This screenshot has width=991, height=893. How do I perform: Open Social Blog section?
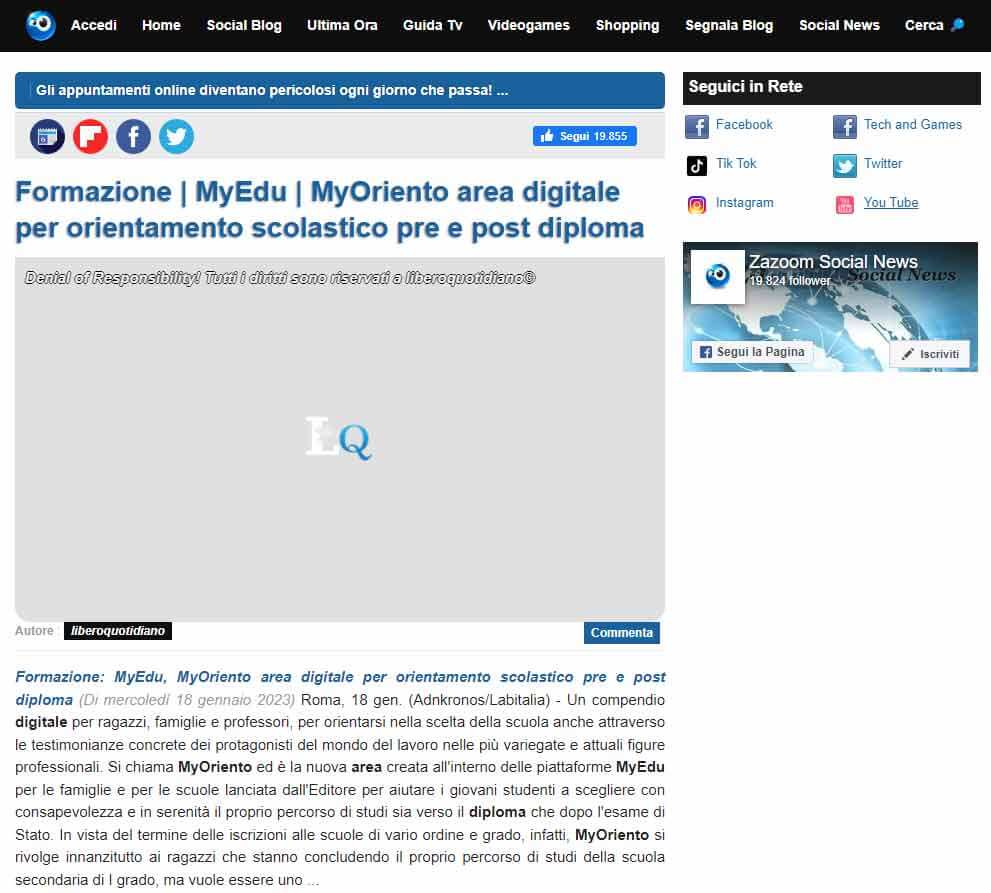click(244, 25)
